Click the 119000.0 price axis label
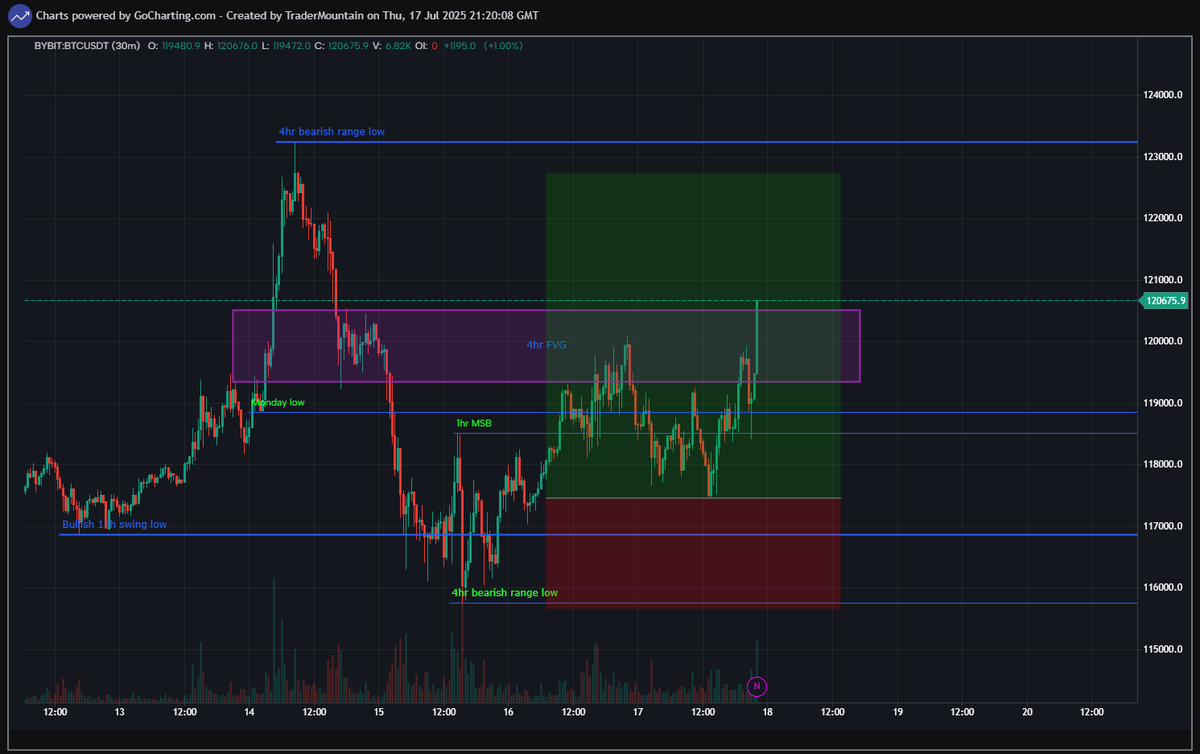Screen dimensions: 1200x754 click(x=1165, y=403)
